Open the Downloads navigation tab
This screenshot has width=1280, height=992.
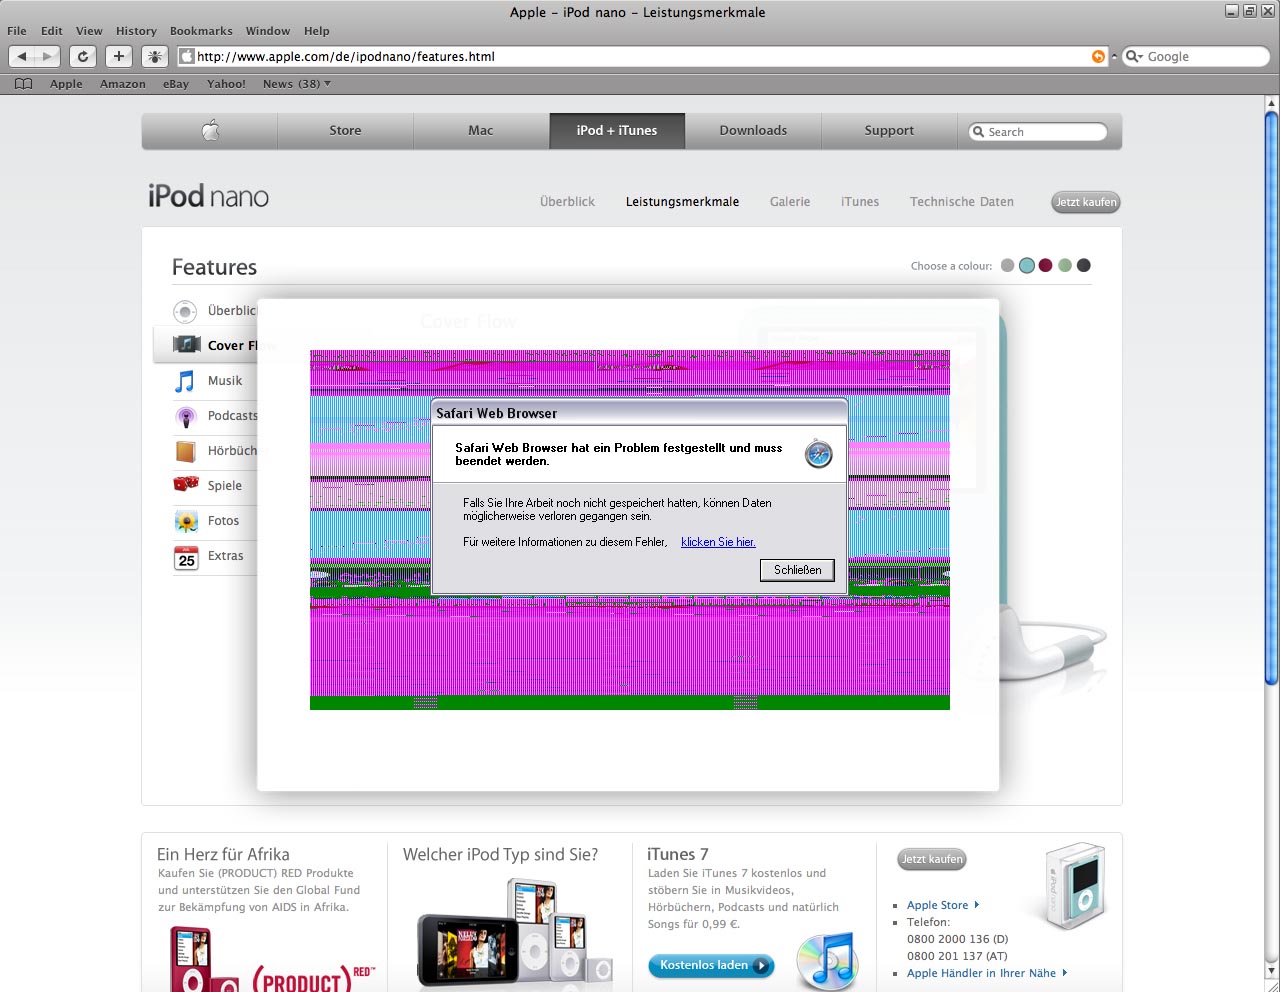click(x=753, y=130)
